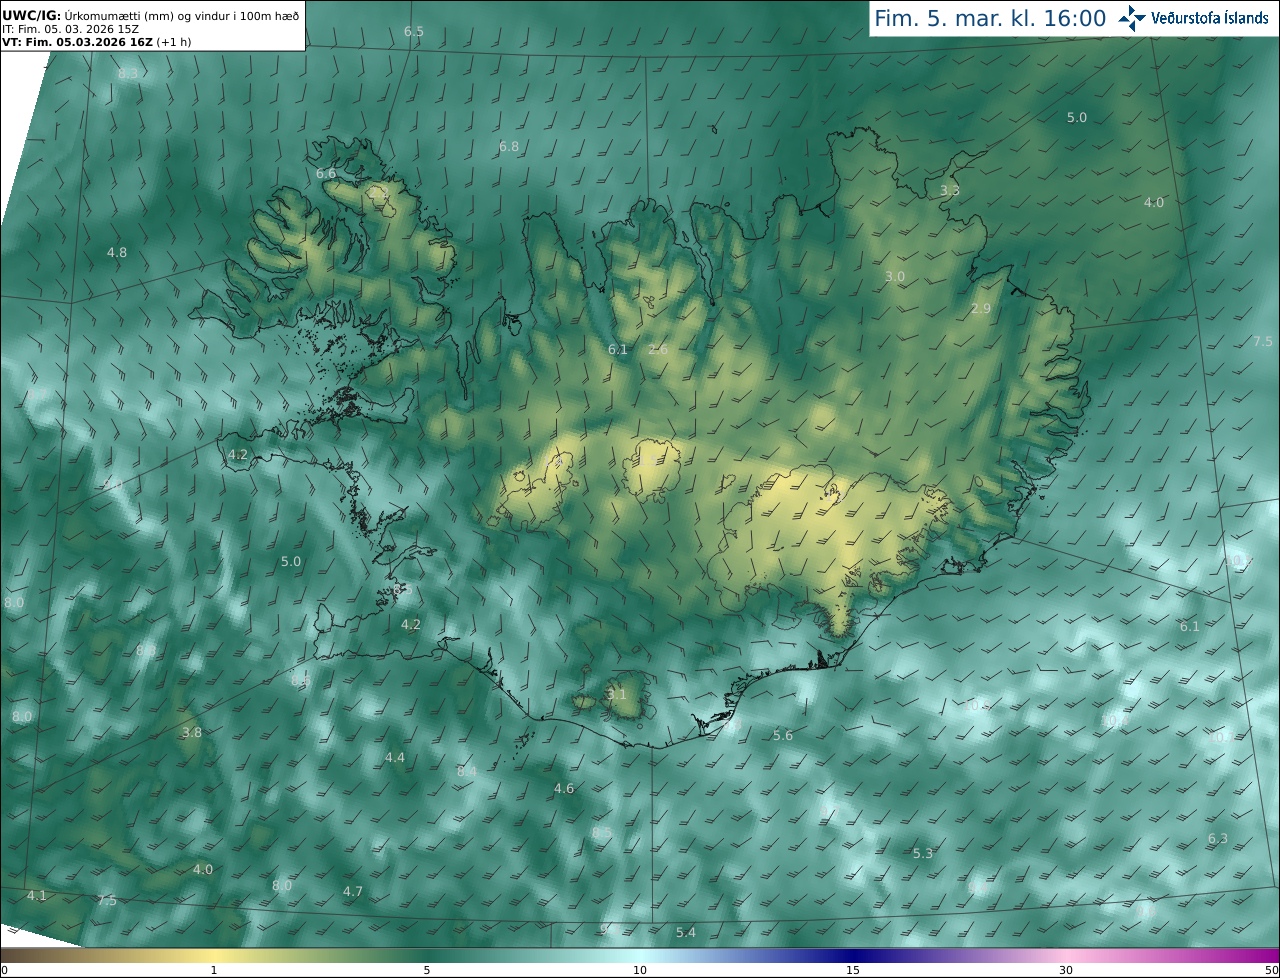
Task: Click the '0' label on the colour scale
Action: [4, 970]
